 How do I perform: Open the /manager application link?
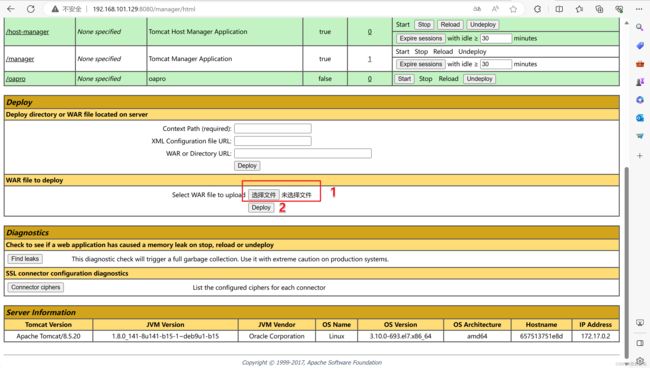20,59
